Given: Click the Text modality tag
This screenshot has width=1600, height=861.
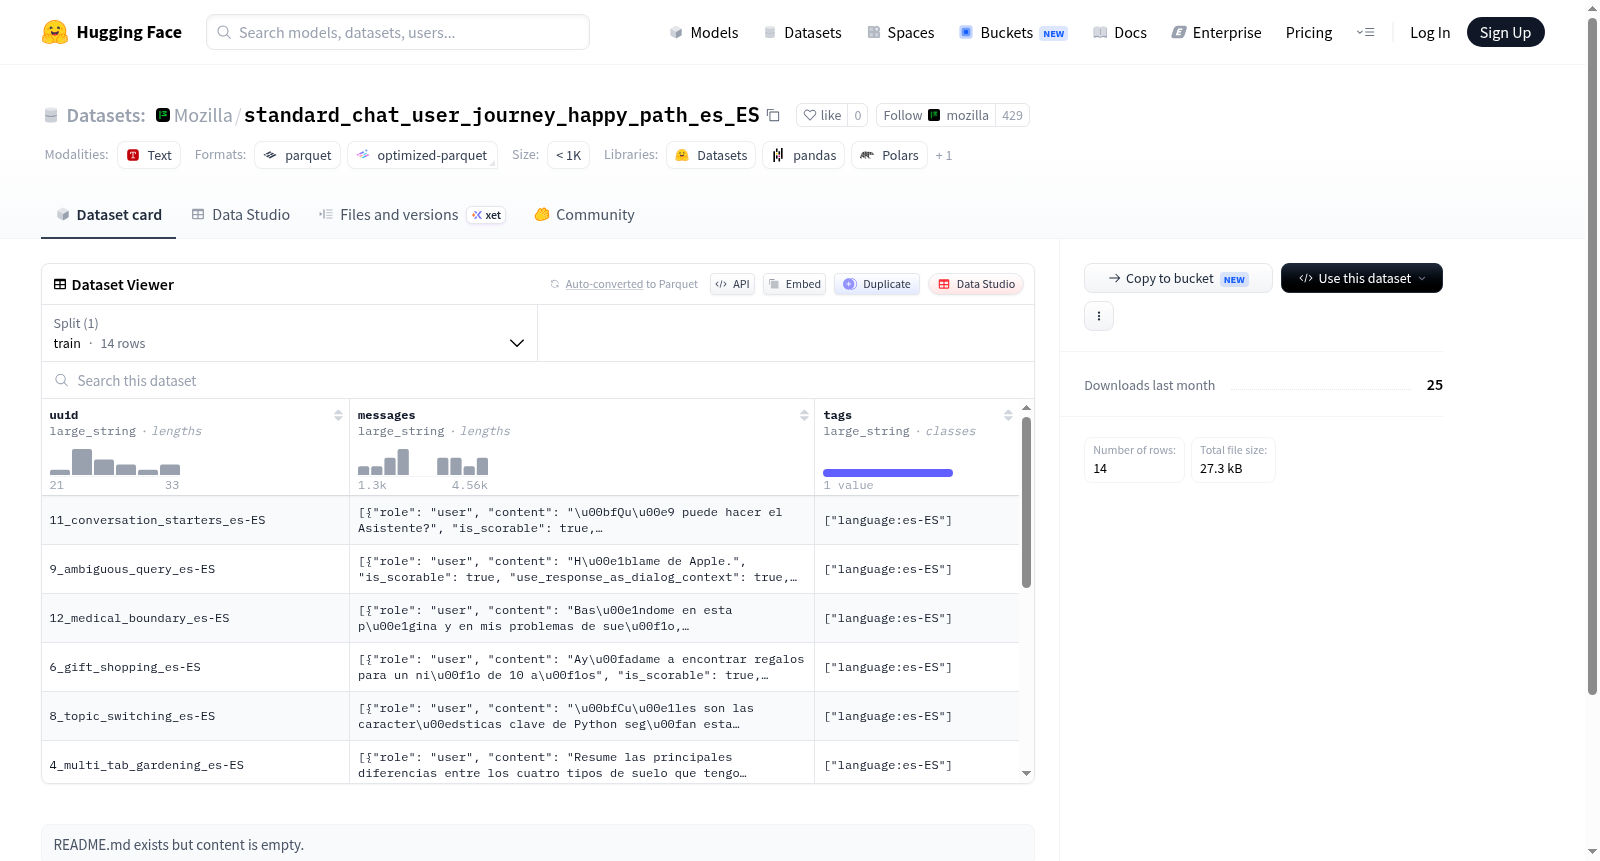Looking at the screenshot, I should [149, 155].
